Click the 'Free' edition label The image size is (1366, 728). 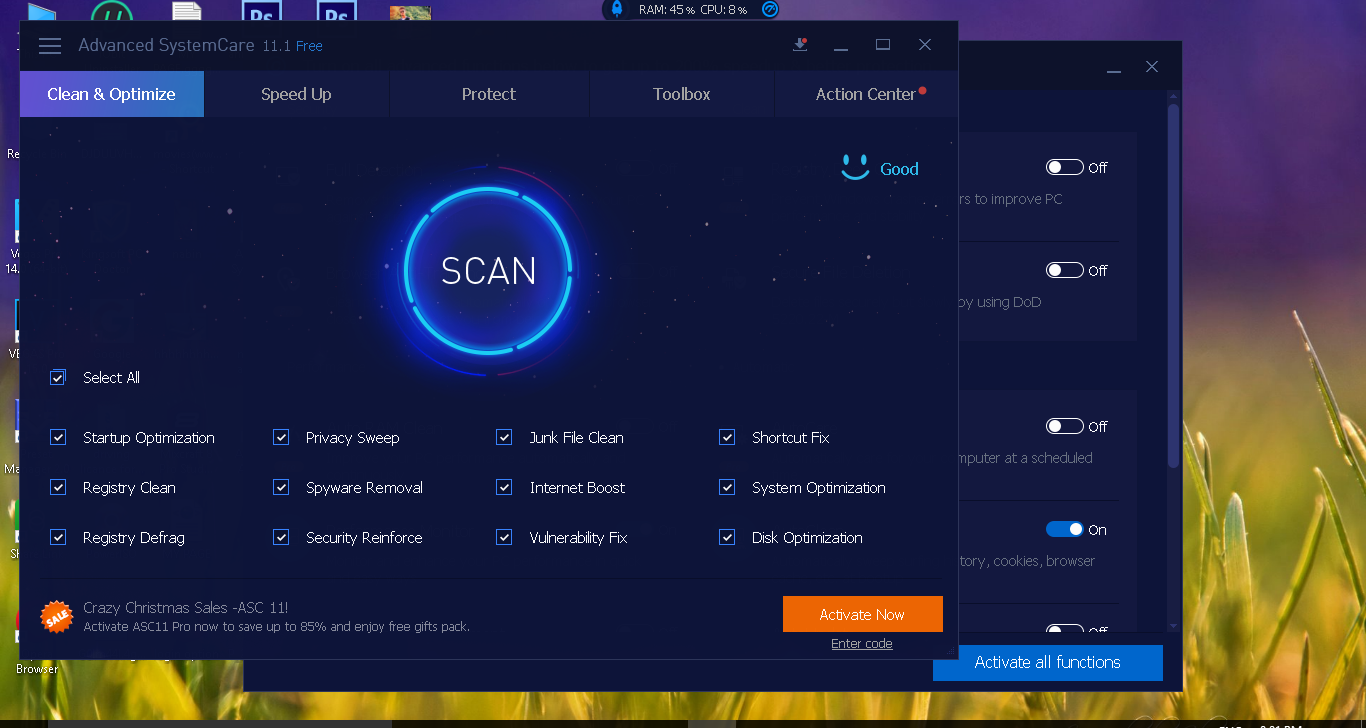(x=309, y=46)
